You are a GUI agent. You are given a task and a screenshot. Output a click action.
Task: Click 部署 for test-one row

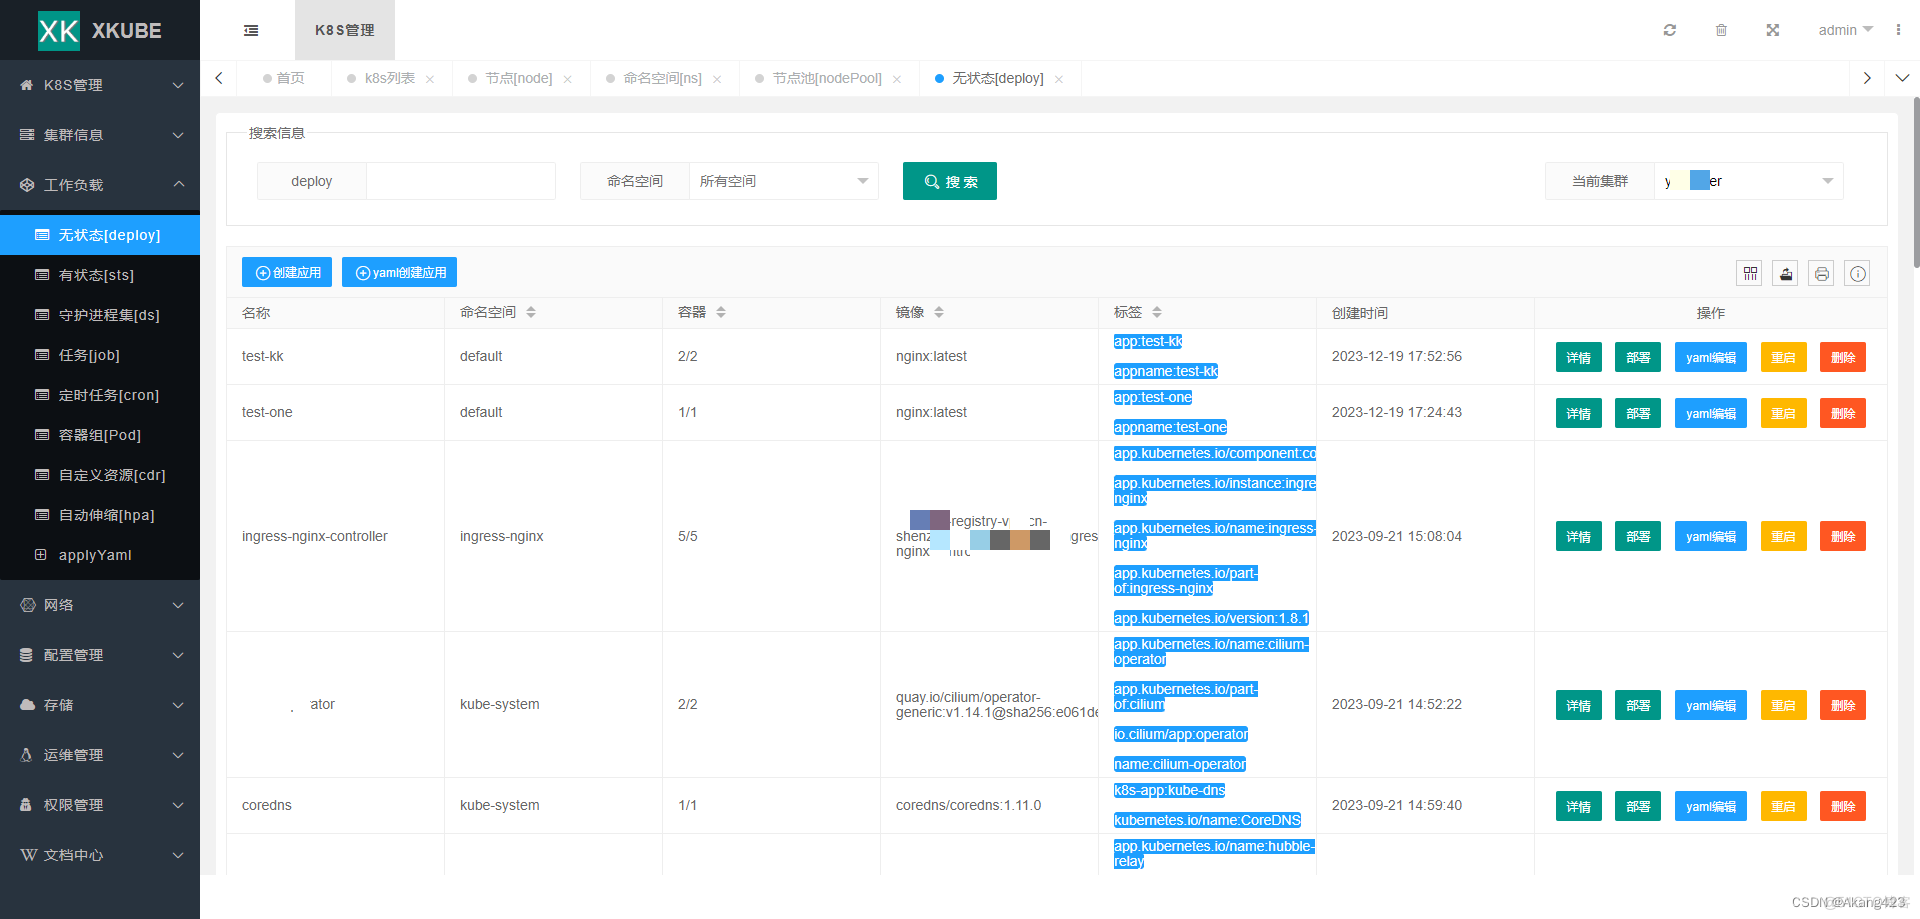(x=1638, y=413)
